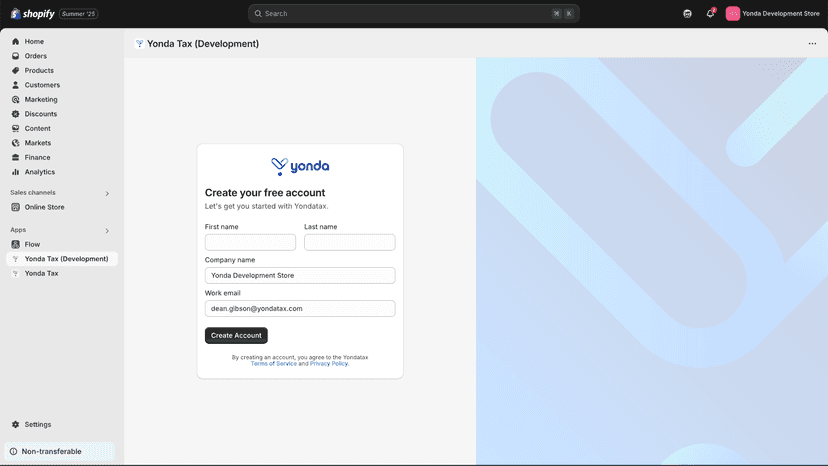The image size is (828, 466).
Task: Click the Analytics bar chart icon
Action: [x=15, y=172]
